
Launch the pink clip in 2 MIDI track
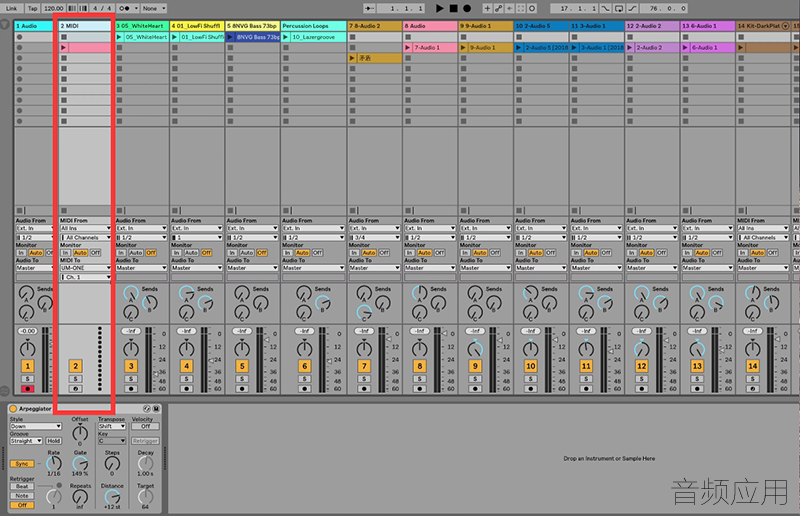pyautogui.click(x=64, y=47)
